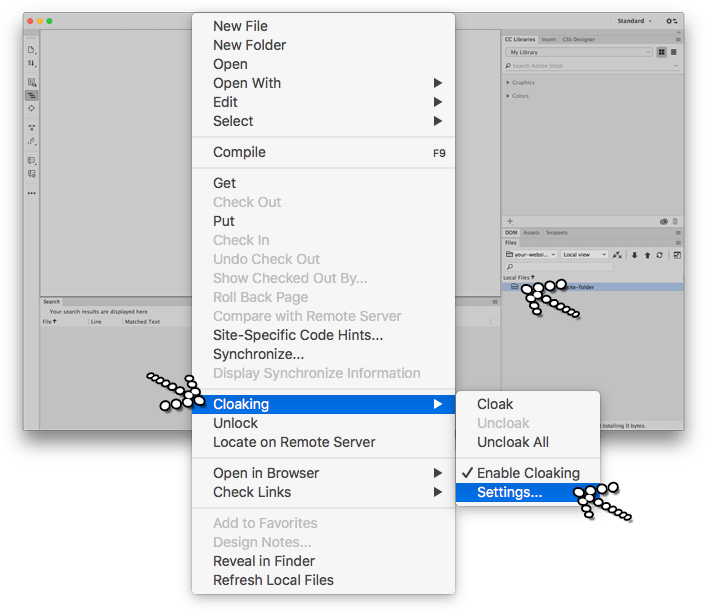Click the Put files up arrow icon

(x=647, y=255)
